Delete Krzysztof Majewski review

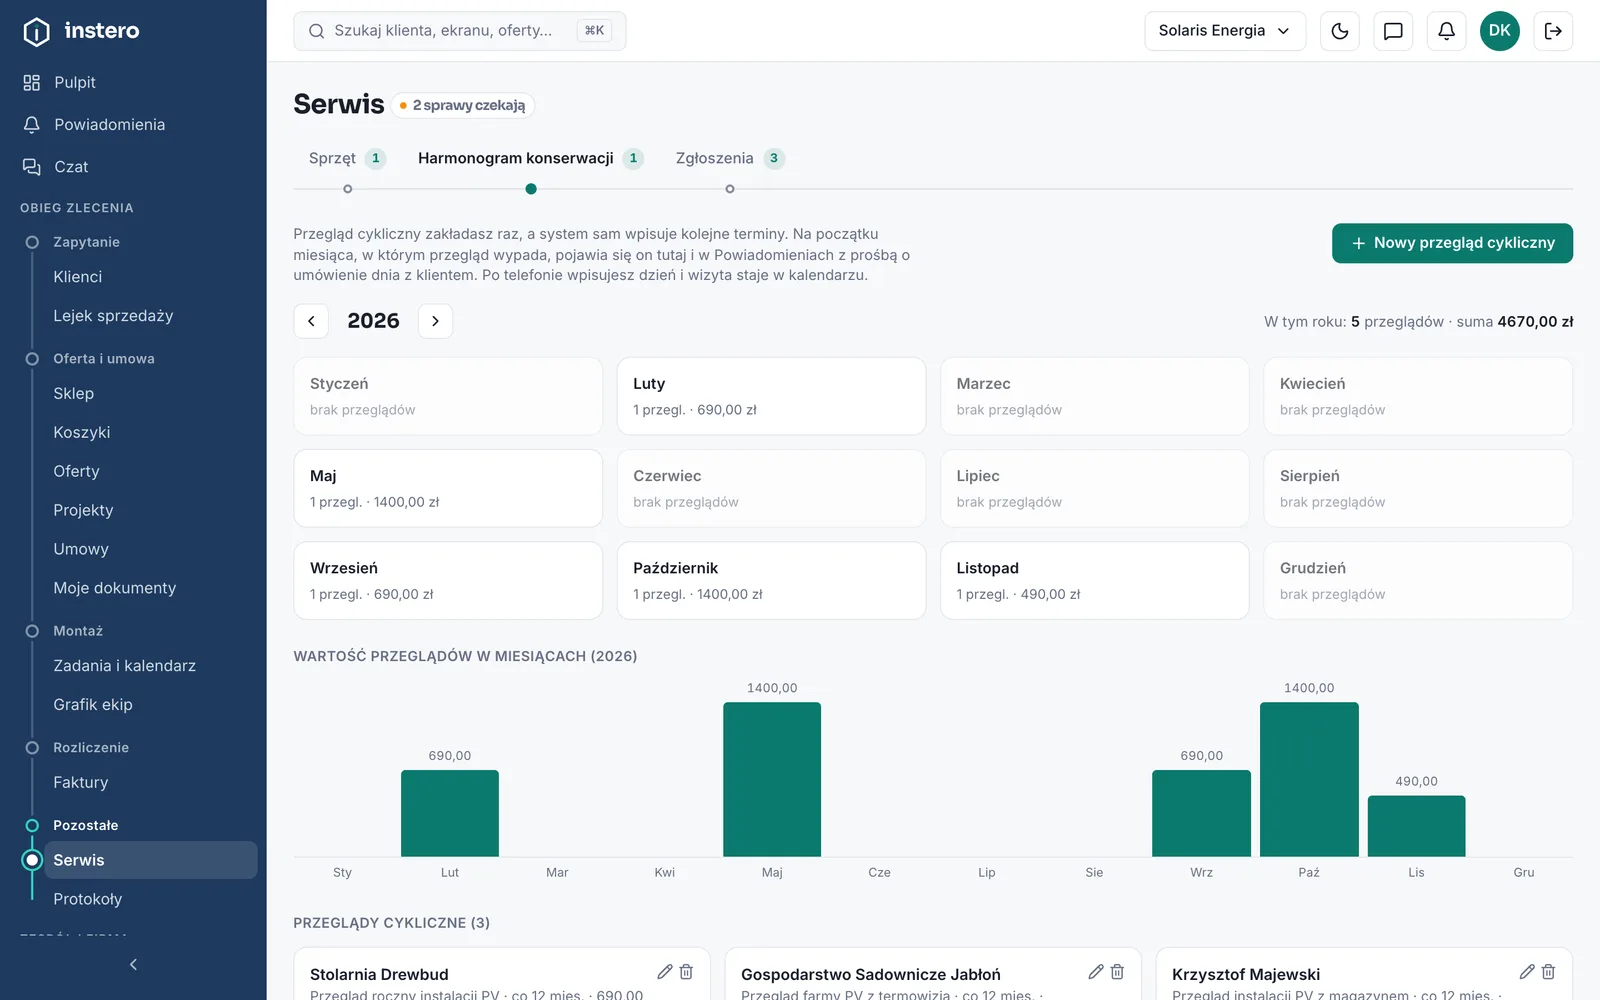click(1548, 972)
